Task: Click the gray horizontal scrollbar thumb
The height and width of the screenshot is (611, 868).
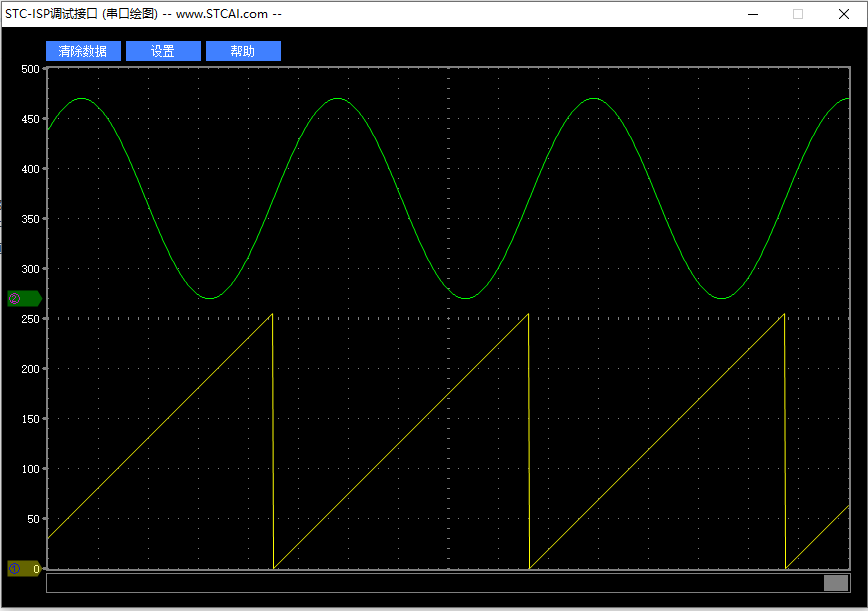Action: (835, 583)
